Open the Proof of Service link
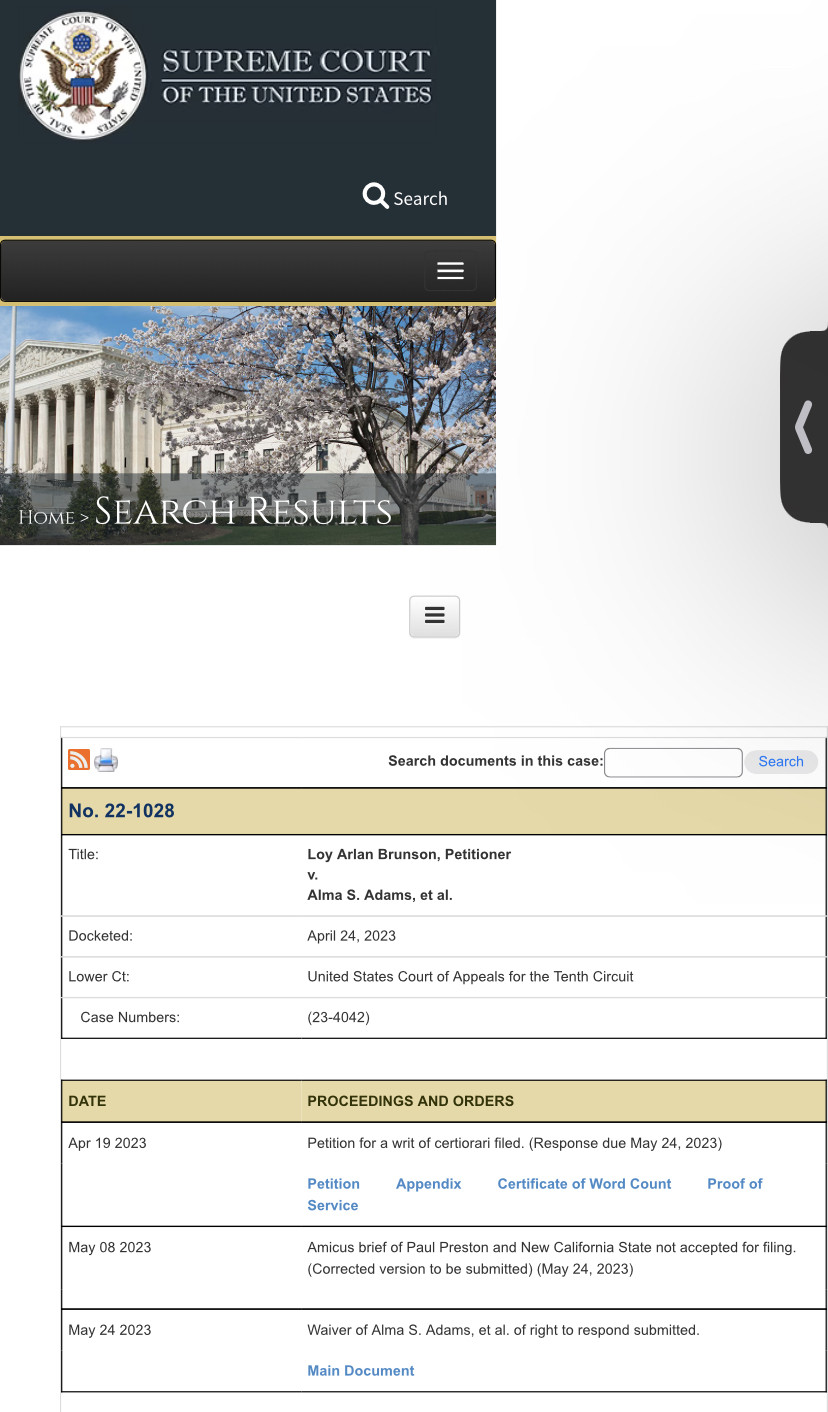828x1412 pixels. coord(734,1184)
